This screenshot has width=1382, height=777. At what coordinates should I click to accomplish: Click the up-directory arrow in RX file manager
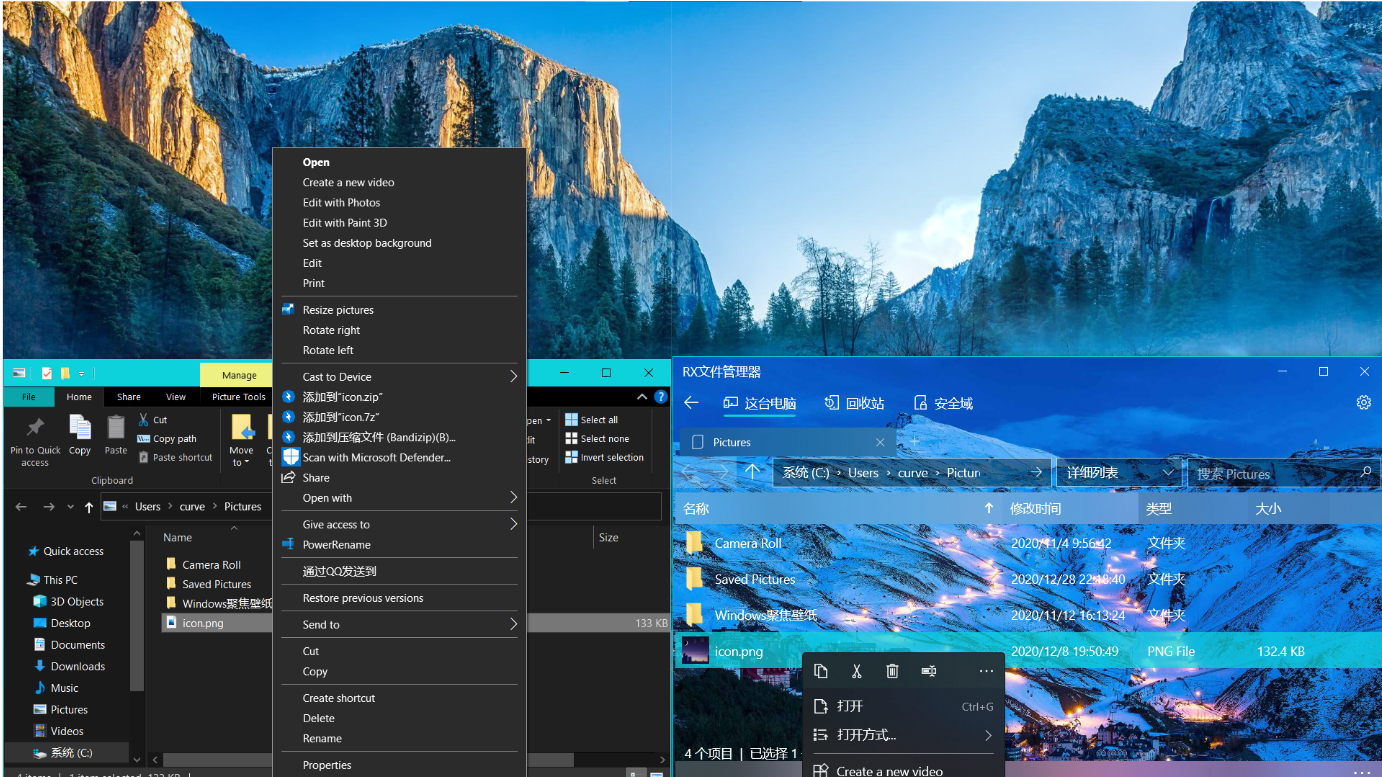(x=753, y=472)
